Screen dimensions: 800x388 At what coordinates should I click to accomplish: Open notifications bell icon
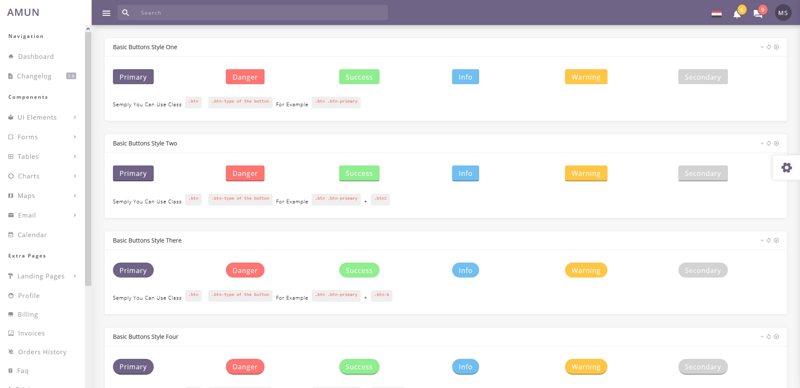[737, 14]
